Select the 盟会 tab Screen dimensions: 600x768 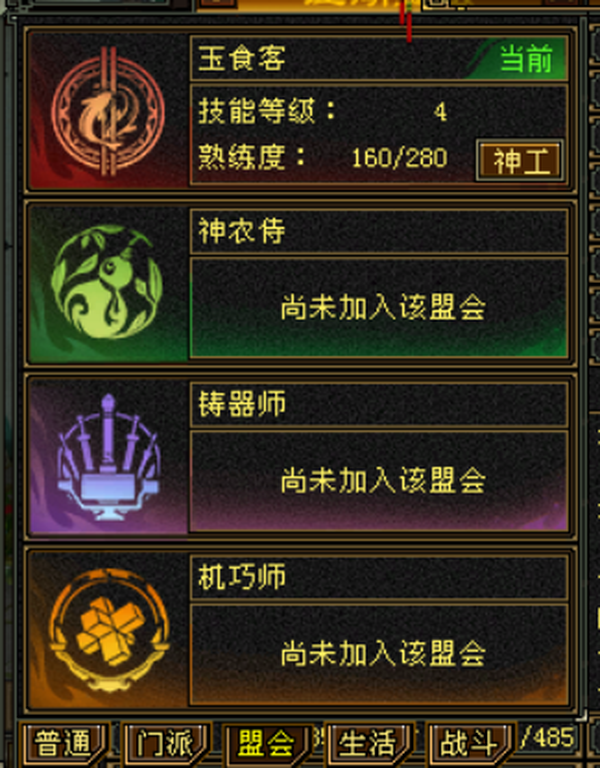point(267,744)
